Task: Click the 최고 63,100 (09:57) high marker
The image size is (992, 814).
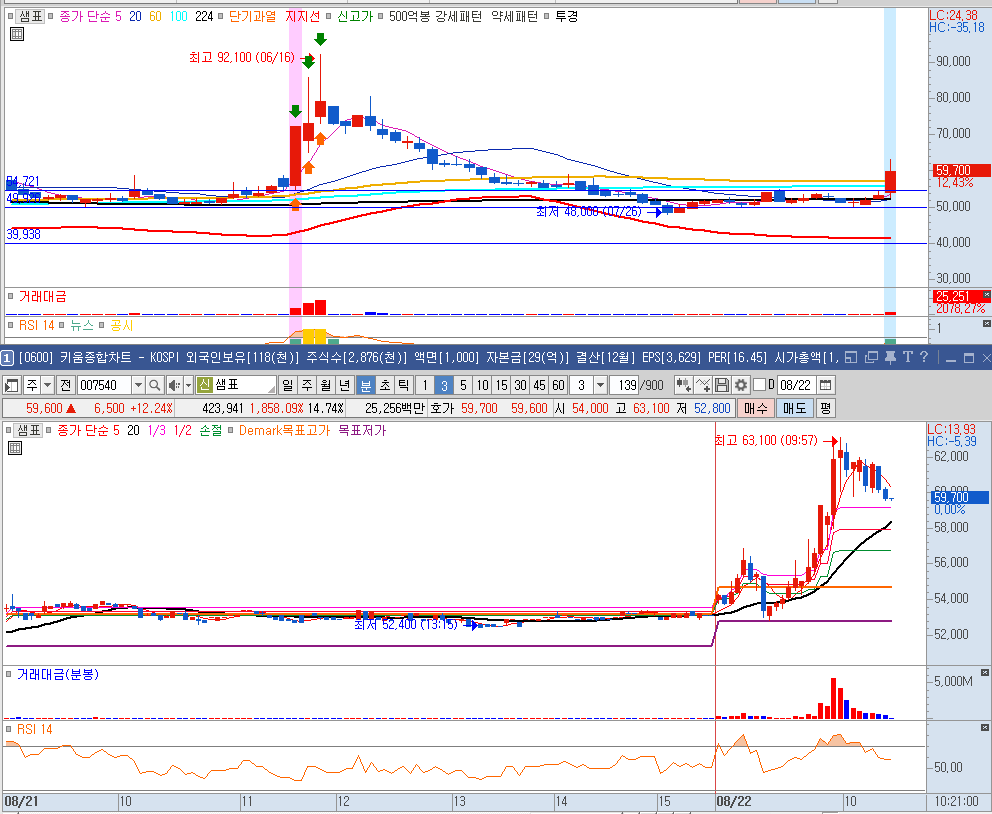Action: pos(766,440)
